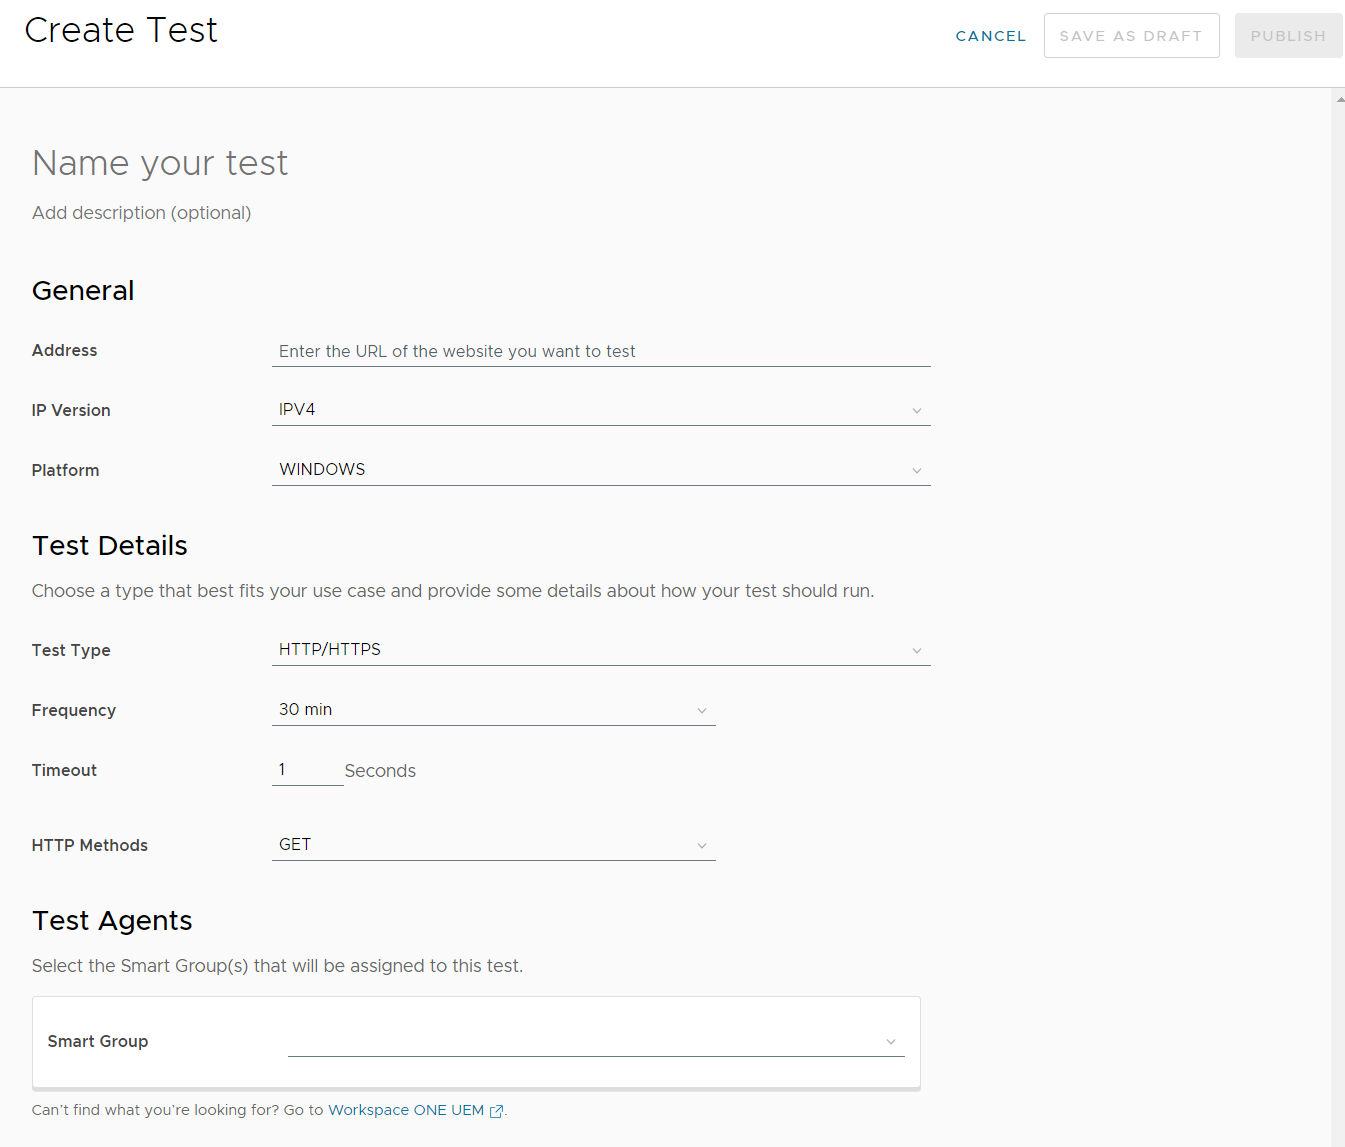Click the Name your test title field
Screen dimensions: 1345x1147
pos(160,163)
